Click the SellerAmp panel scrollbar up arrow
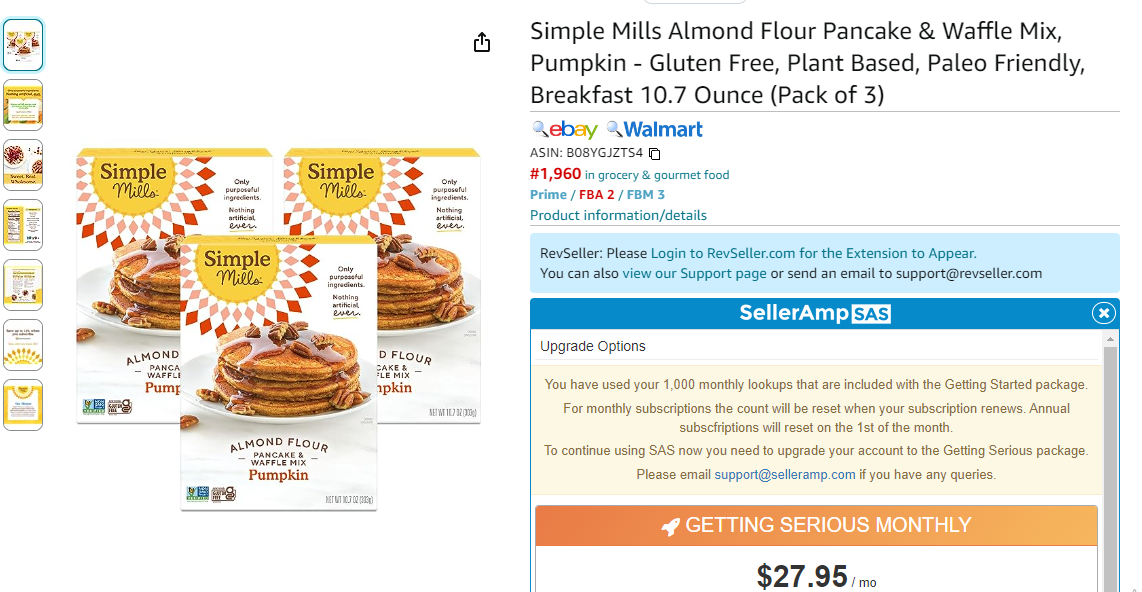1142x592 pixels. coord(1110,339)
